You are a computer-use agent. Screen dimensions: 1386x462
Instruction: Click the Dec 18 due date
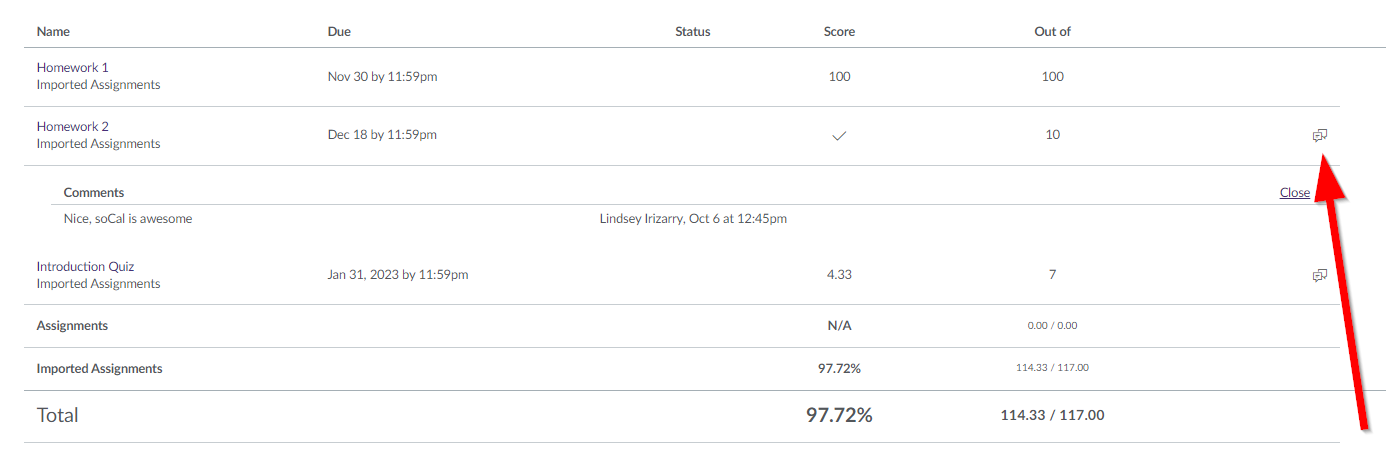[382, 135]
